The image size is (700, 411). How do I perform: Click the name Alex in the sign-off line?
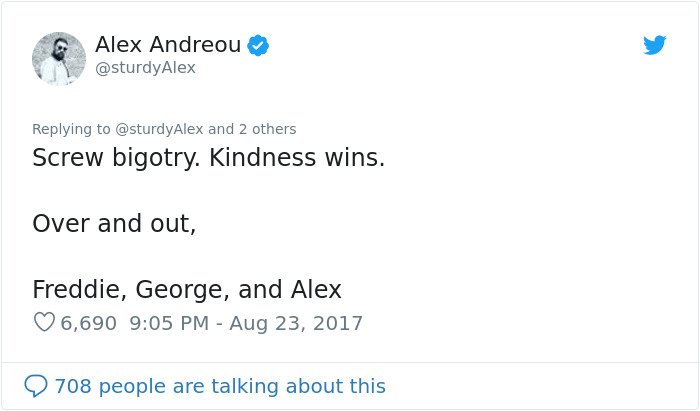(x=316, y=289)
